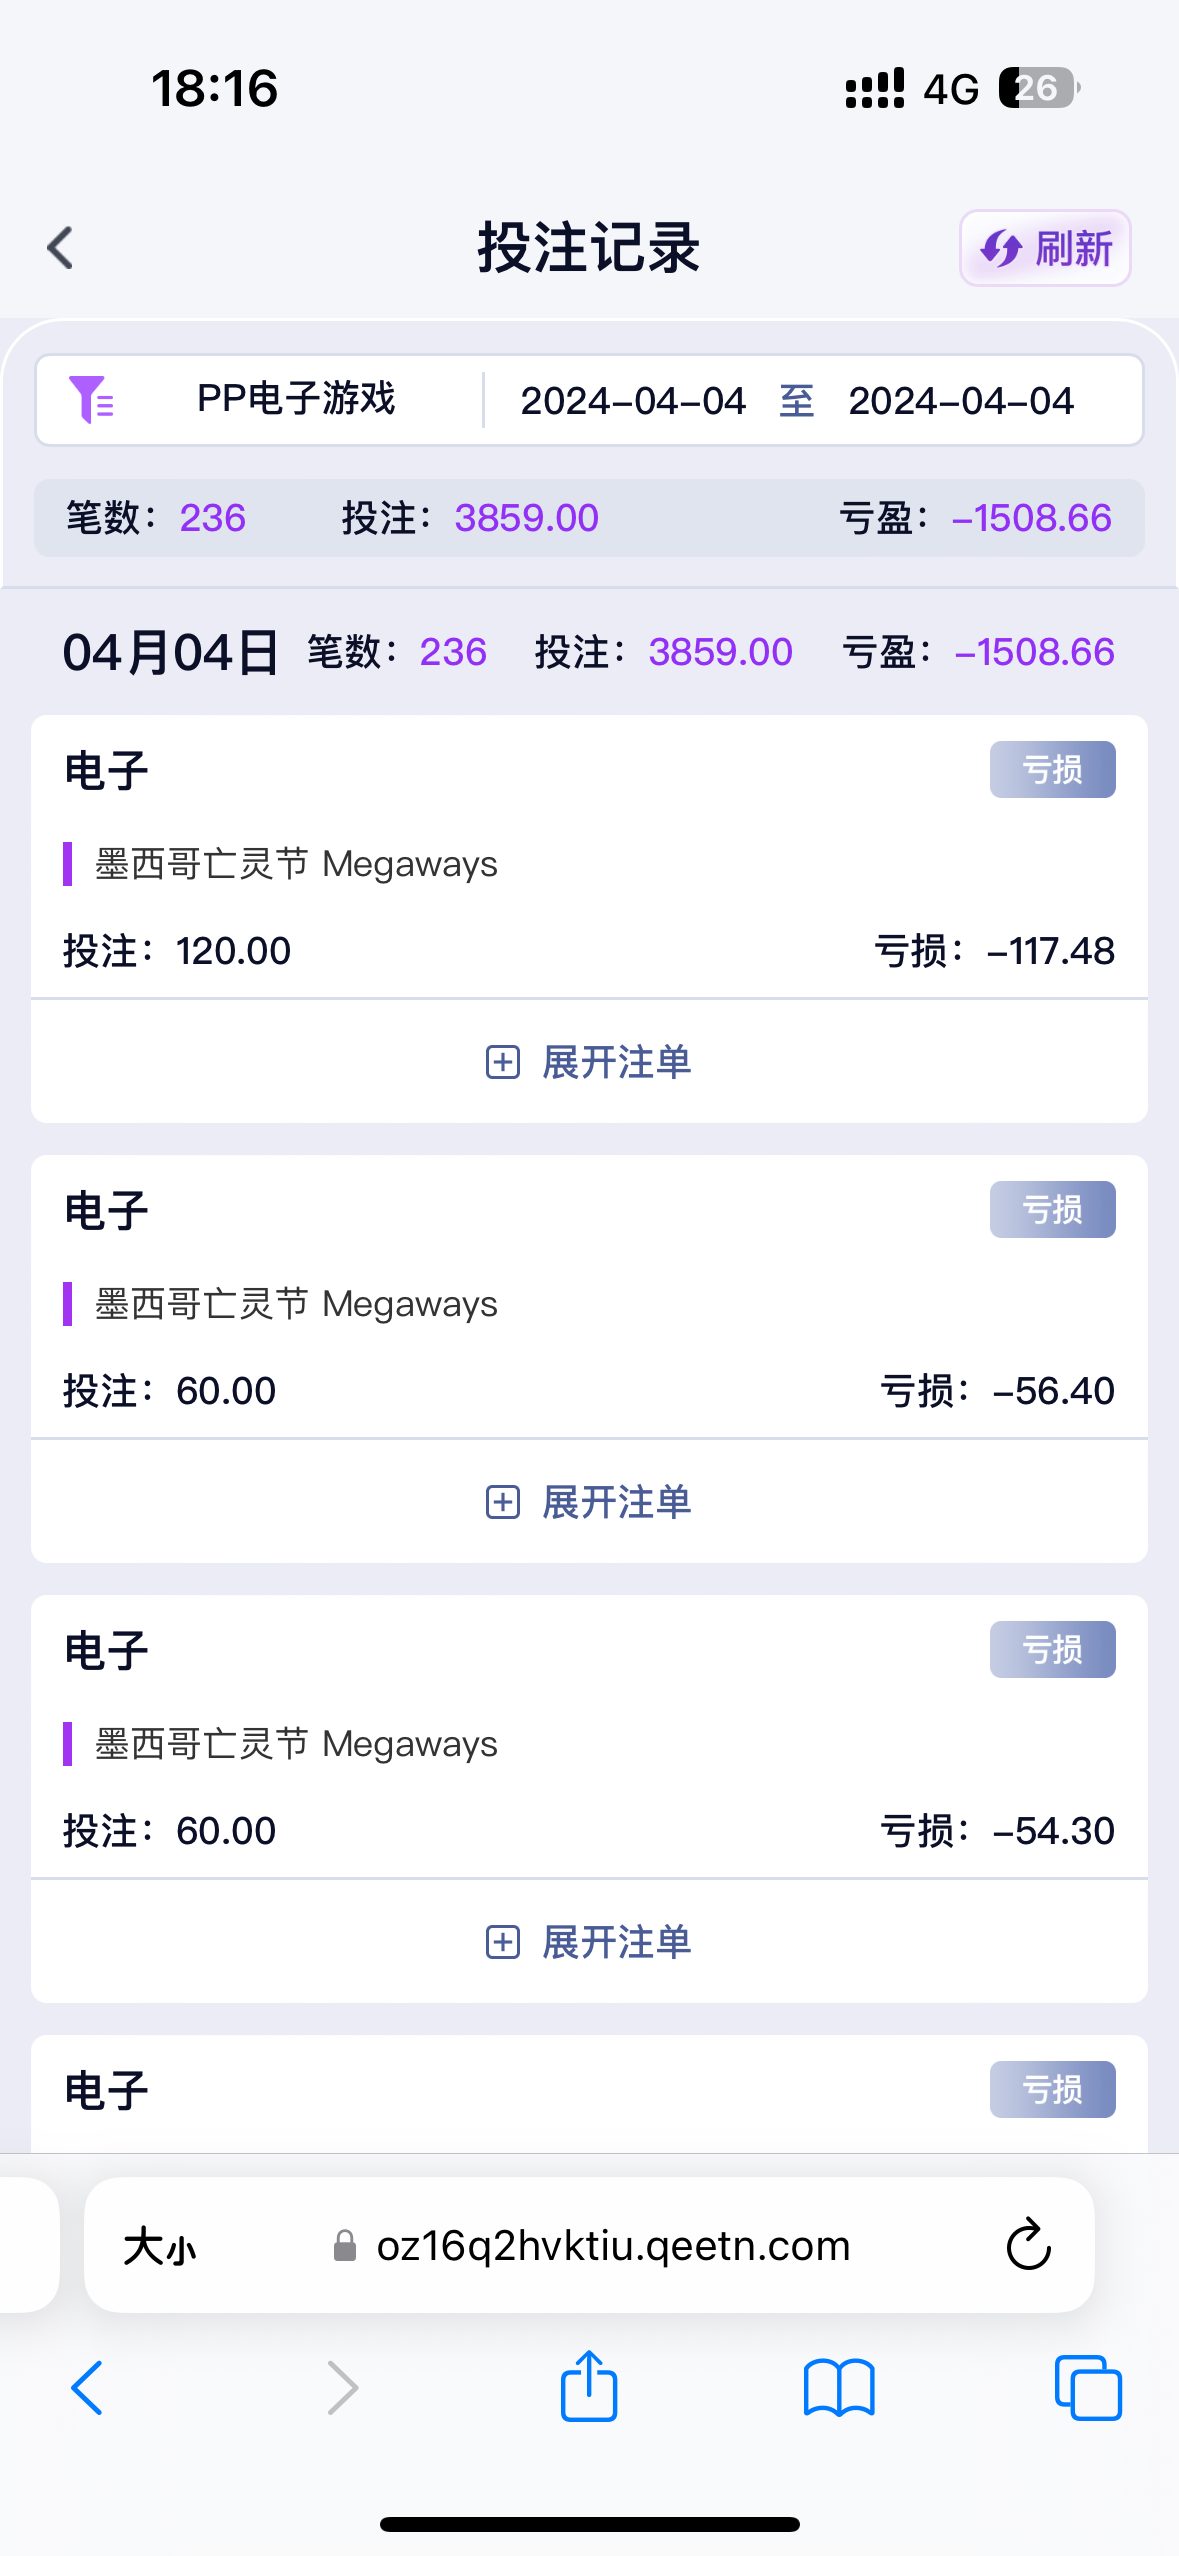Show Safari open tabs icon

coord(1087,2388)
